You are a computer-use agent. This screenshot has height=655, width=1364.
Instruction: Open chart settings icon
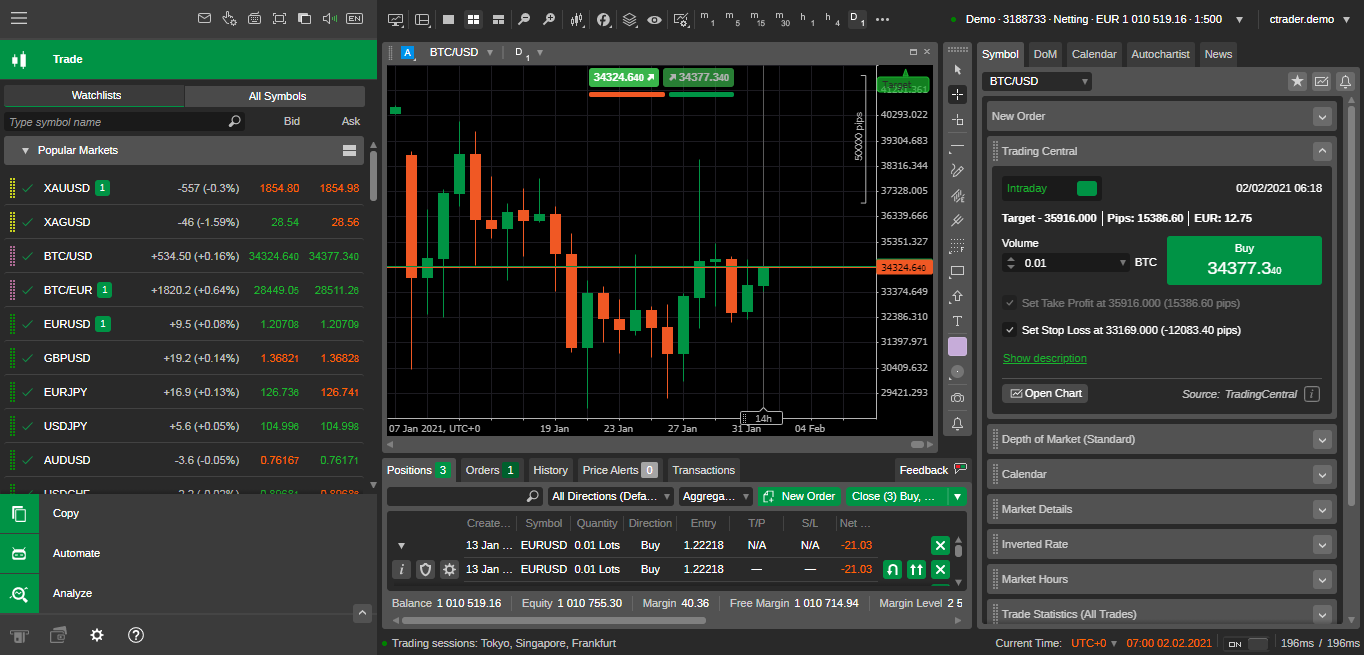coord(681,19)
